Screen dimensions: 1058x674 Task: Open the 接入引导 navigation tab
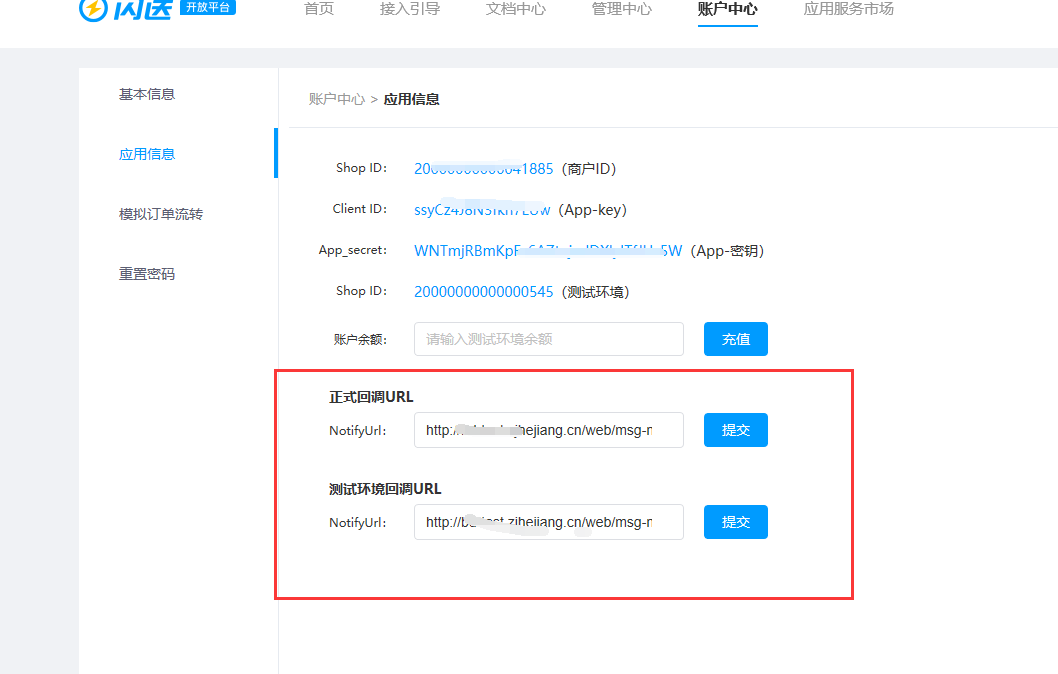pos(410,10)
